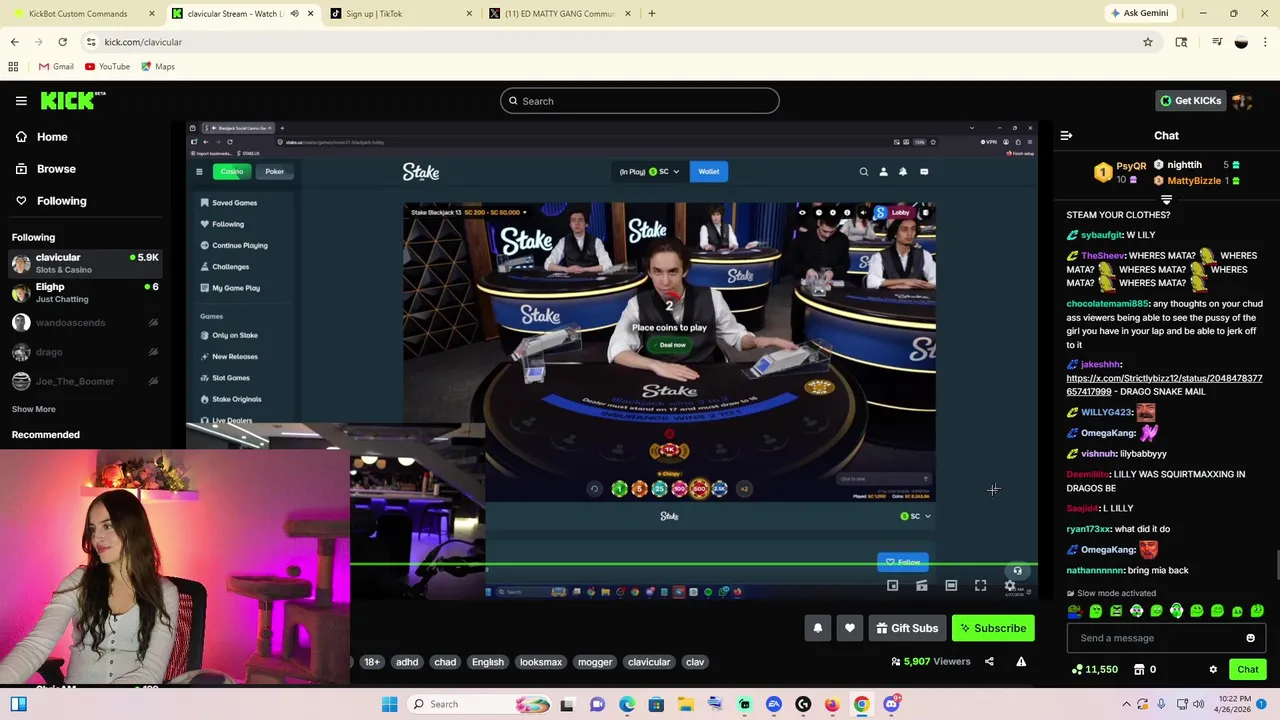Select the looksmax tag
The image size is (1280, 720).
tap(540, 662)
